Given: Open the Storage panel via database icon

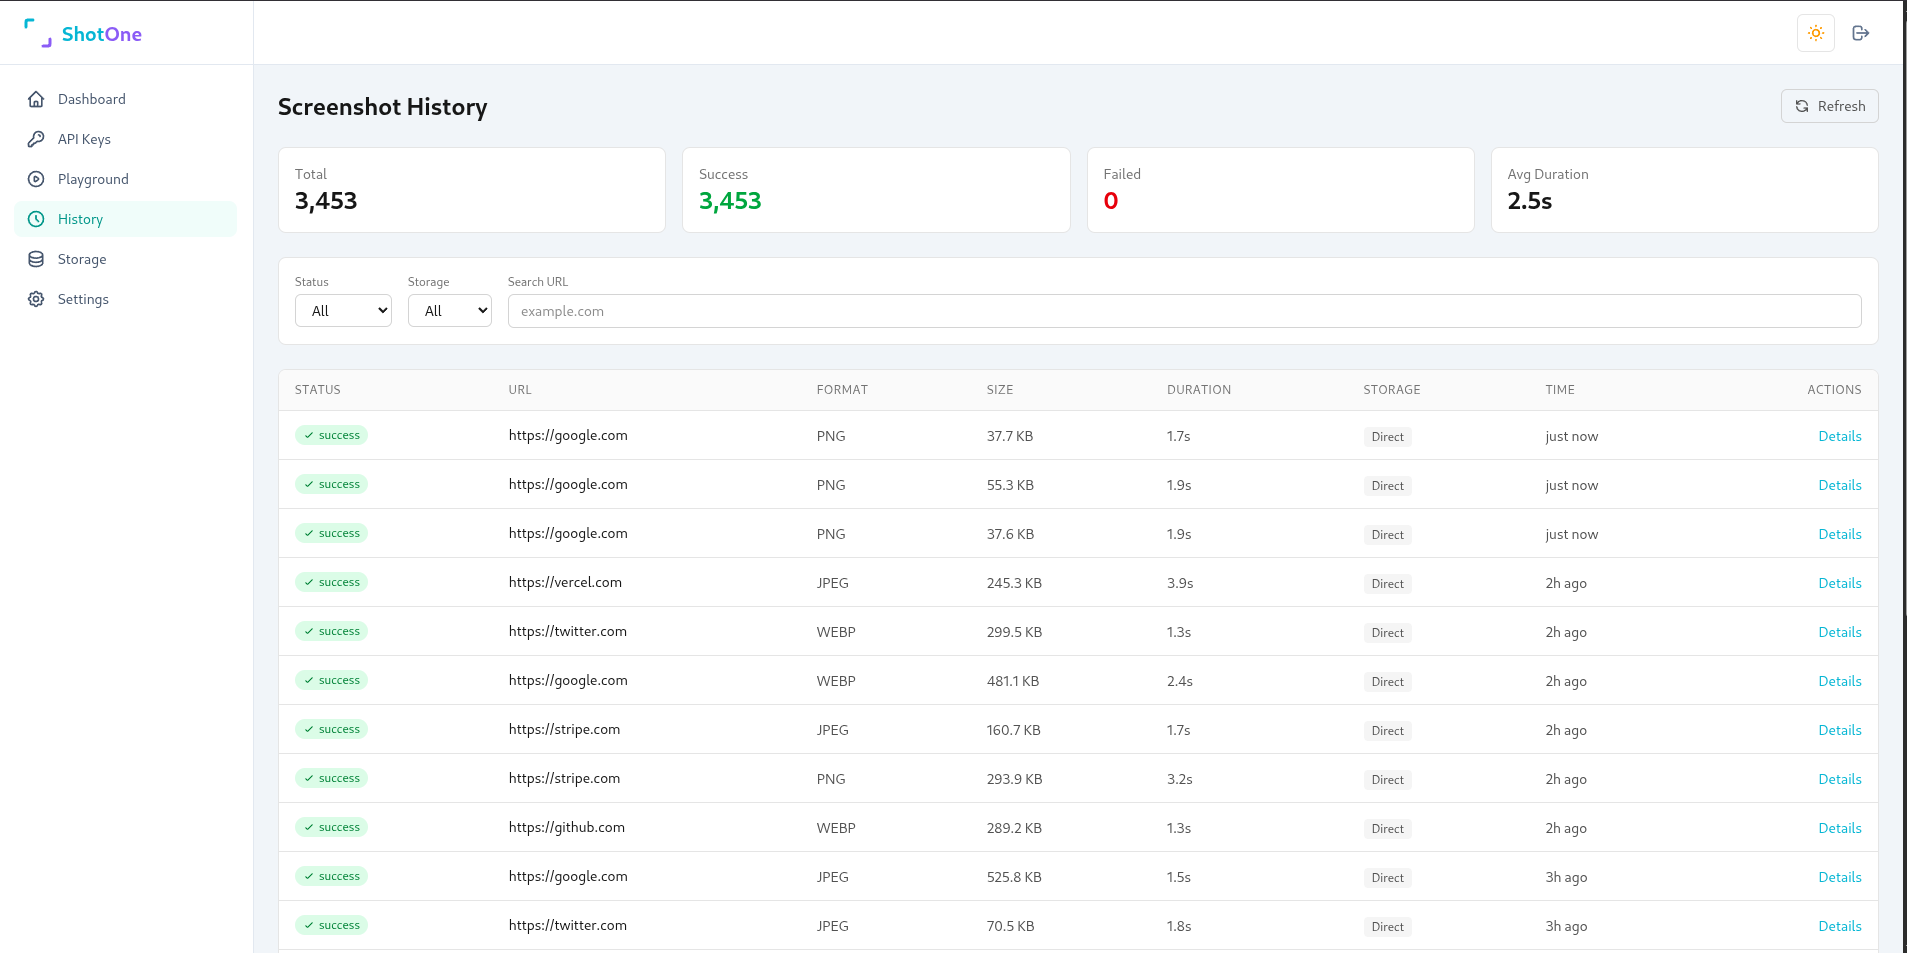Looking at the screenshot, I should click(x=37, y=259).
